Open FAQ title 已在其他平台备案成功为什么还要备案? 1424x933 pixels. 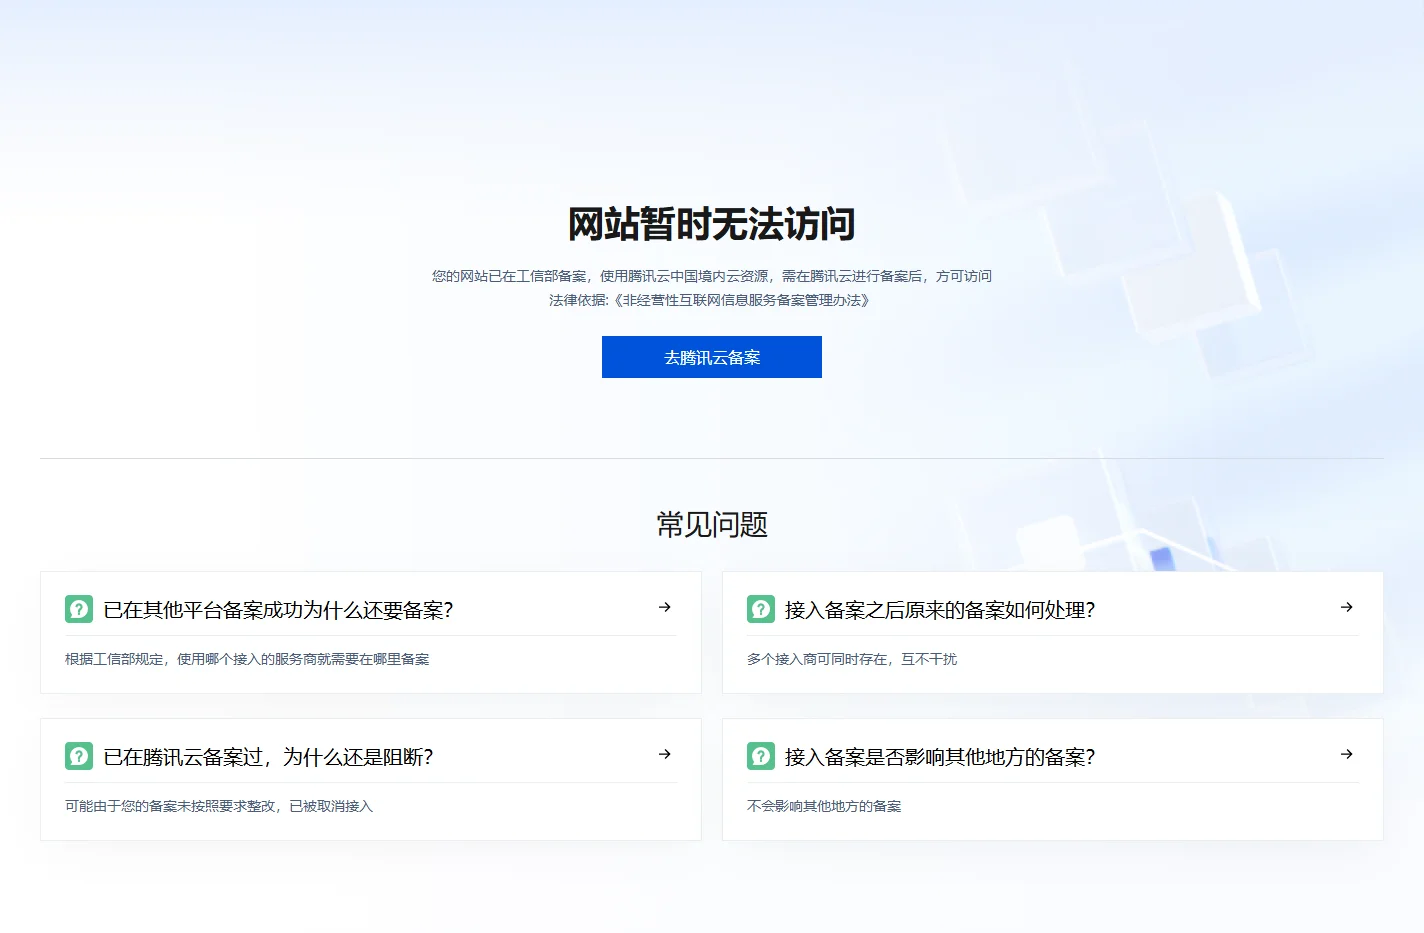point(278,610)
